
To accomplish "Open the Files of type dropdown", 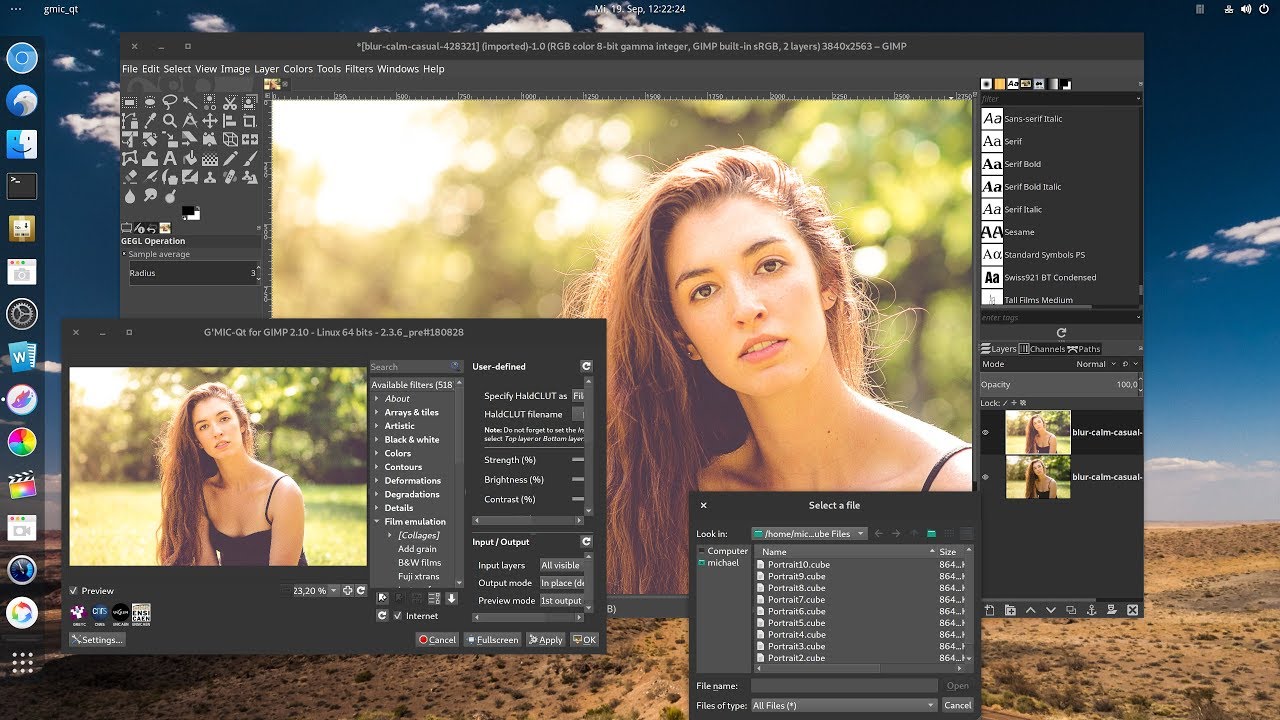I will pyautogui.click(x=844, y=705).
